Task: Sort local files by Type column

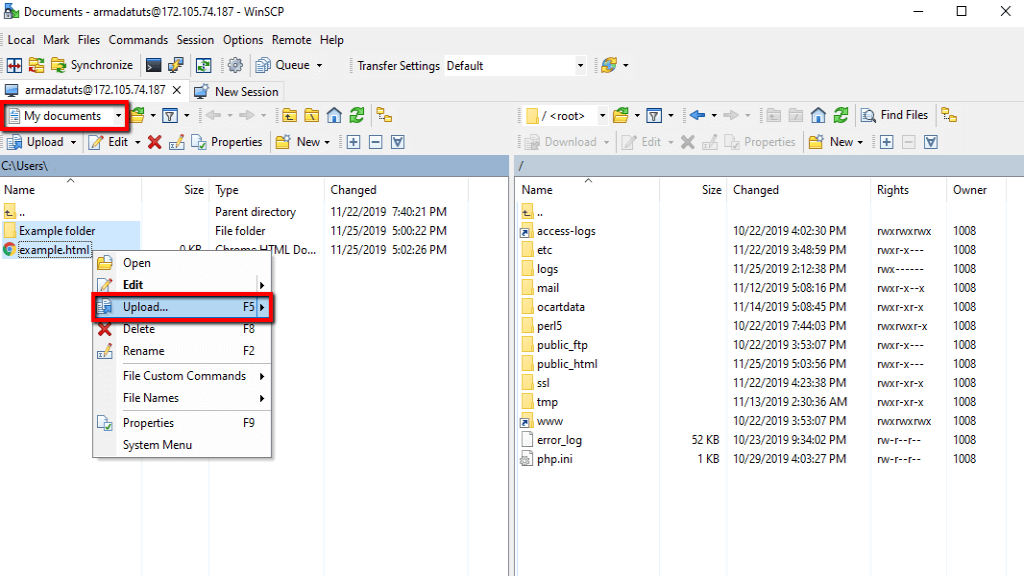Action: pyautogui.click(x=227, y=190)
